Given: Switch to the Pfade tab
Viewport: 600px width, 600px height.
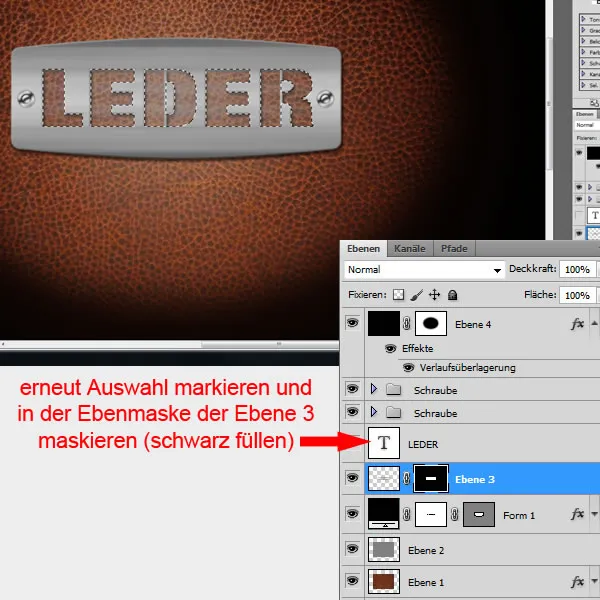Looking at the screenshot, I should [x=455, y=248].
